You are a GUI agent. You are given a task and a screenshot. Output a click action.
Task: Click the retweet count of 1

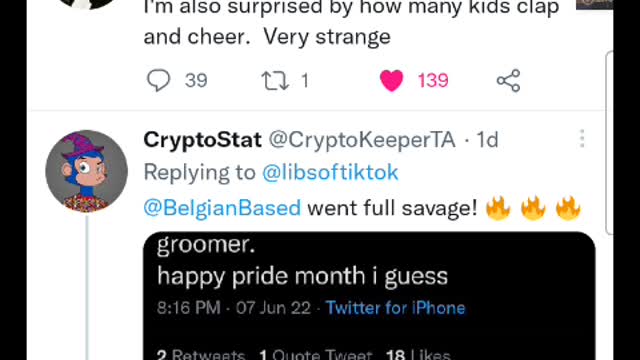[304, 80]
